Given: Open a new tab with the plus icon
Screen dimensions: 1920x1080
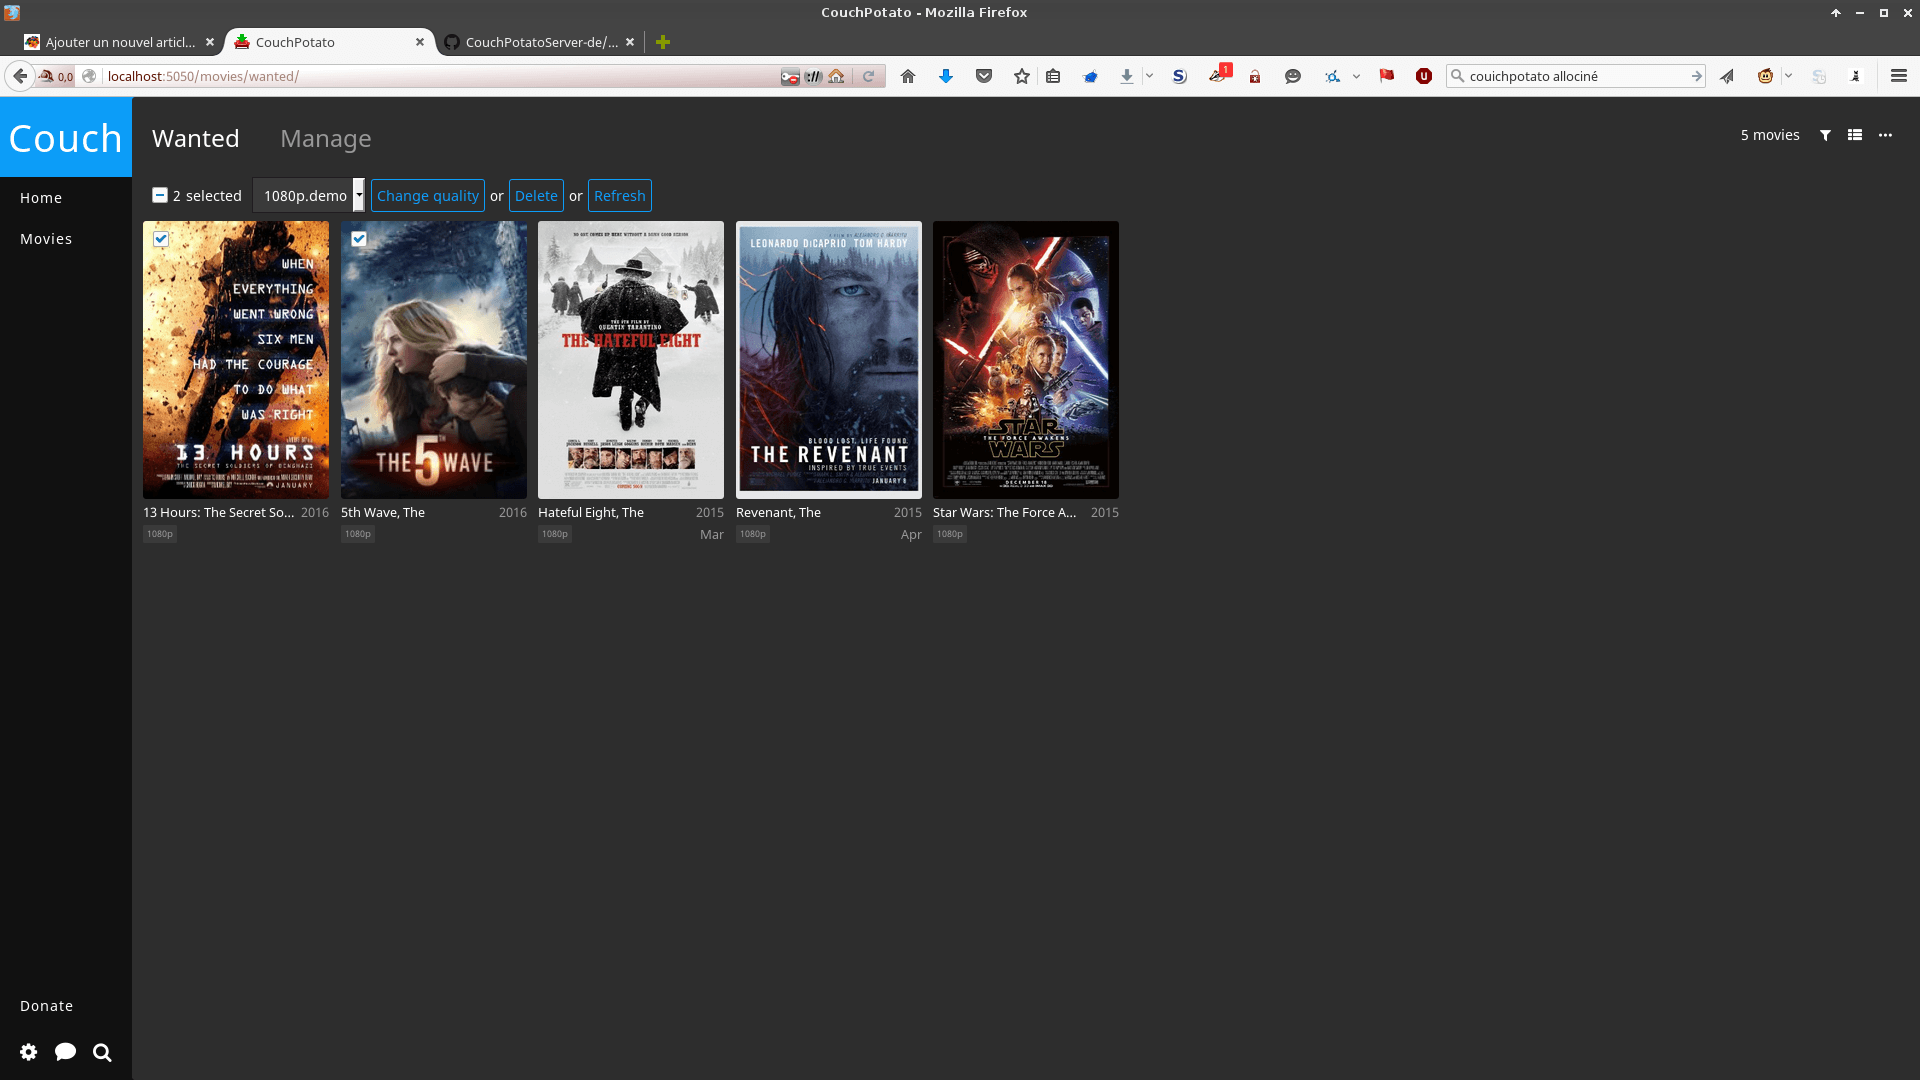Looking at the screenshot, I should tap(663, 42).
